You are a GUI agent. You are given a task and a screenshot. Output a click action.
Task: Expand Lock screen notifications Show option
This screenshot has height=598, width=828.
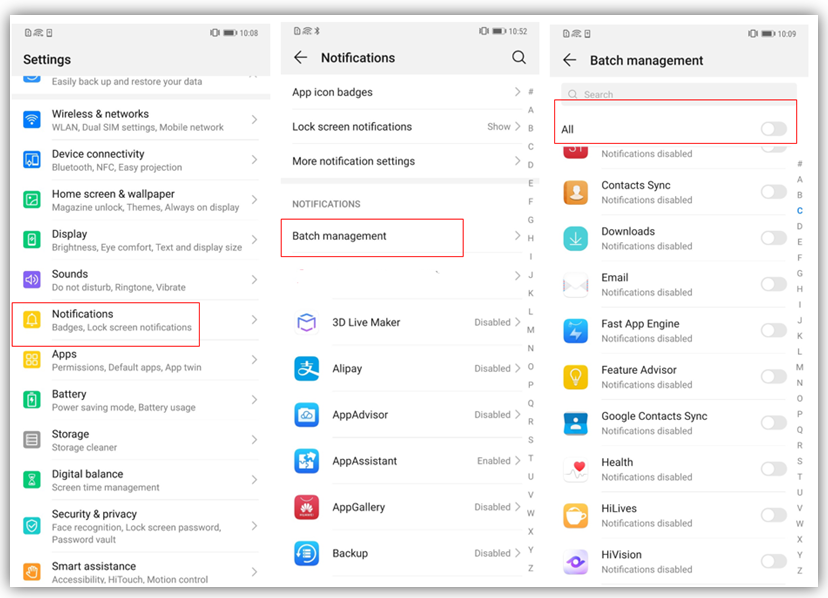pos(505,127)
